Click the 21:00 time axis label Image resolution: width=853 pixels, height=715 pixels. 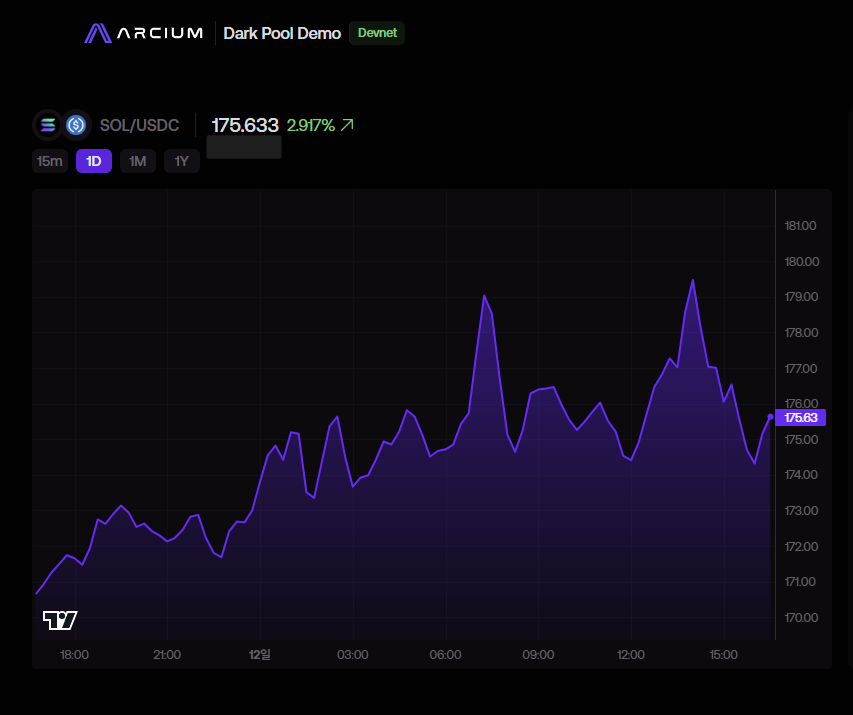[167, 655]
